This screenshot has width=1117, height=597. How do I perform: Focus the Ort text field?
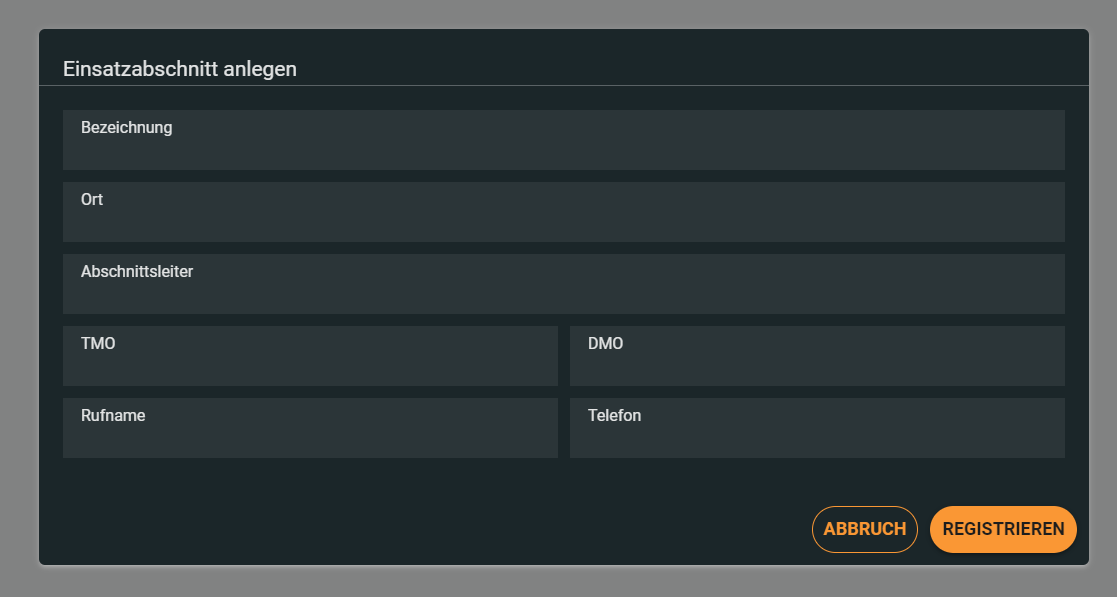point(563,220)
